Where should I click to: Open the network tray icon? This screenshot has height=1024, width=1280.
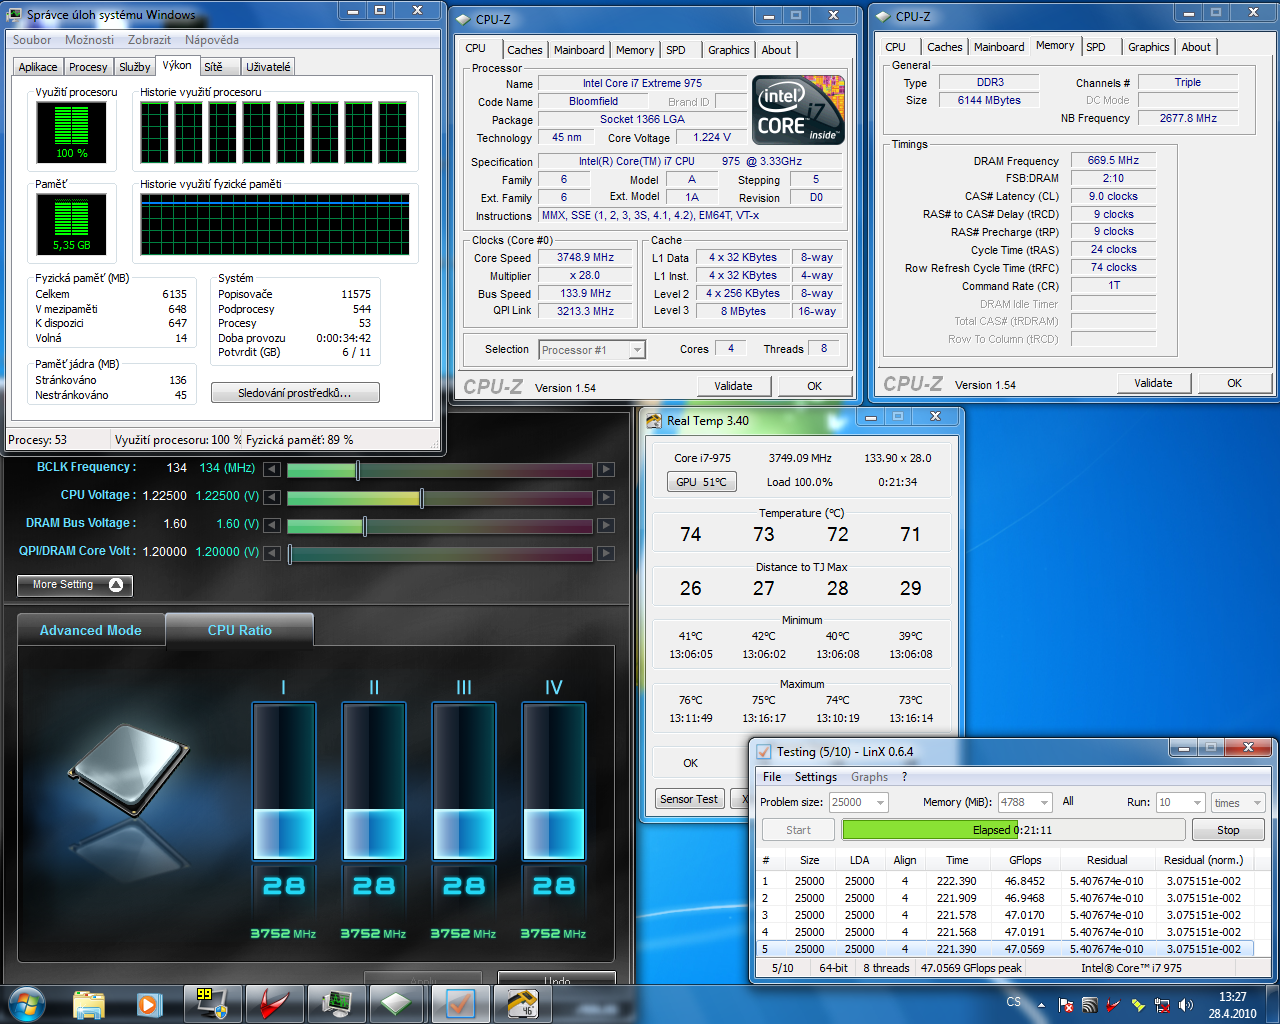click(x=1162, y=1005)
